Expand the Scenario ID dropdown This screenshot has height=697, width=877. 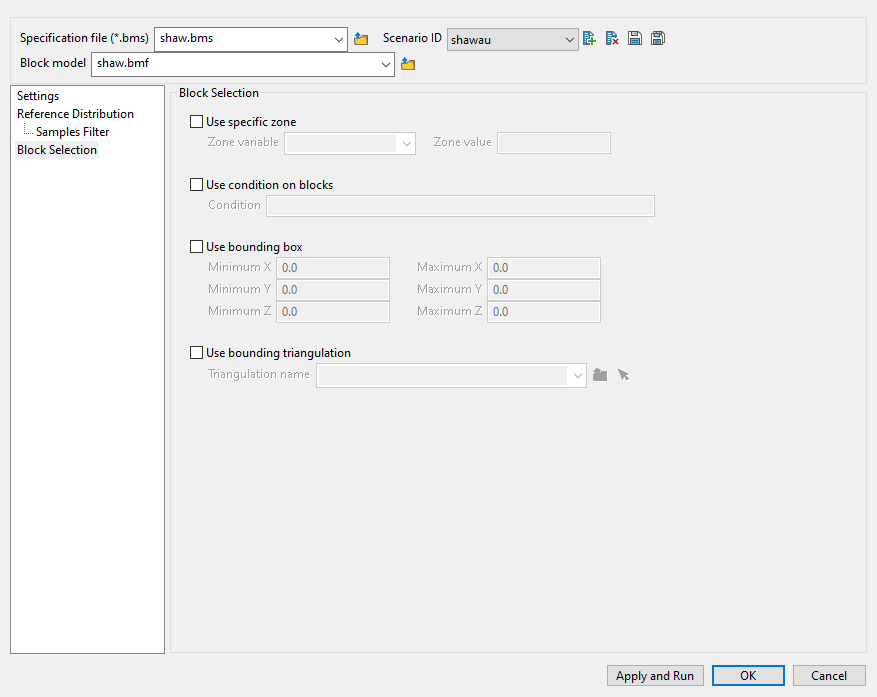point(568,39)
